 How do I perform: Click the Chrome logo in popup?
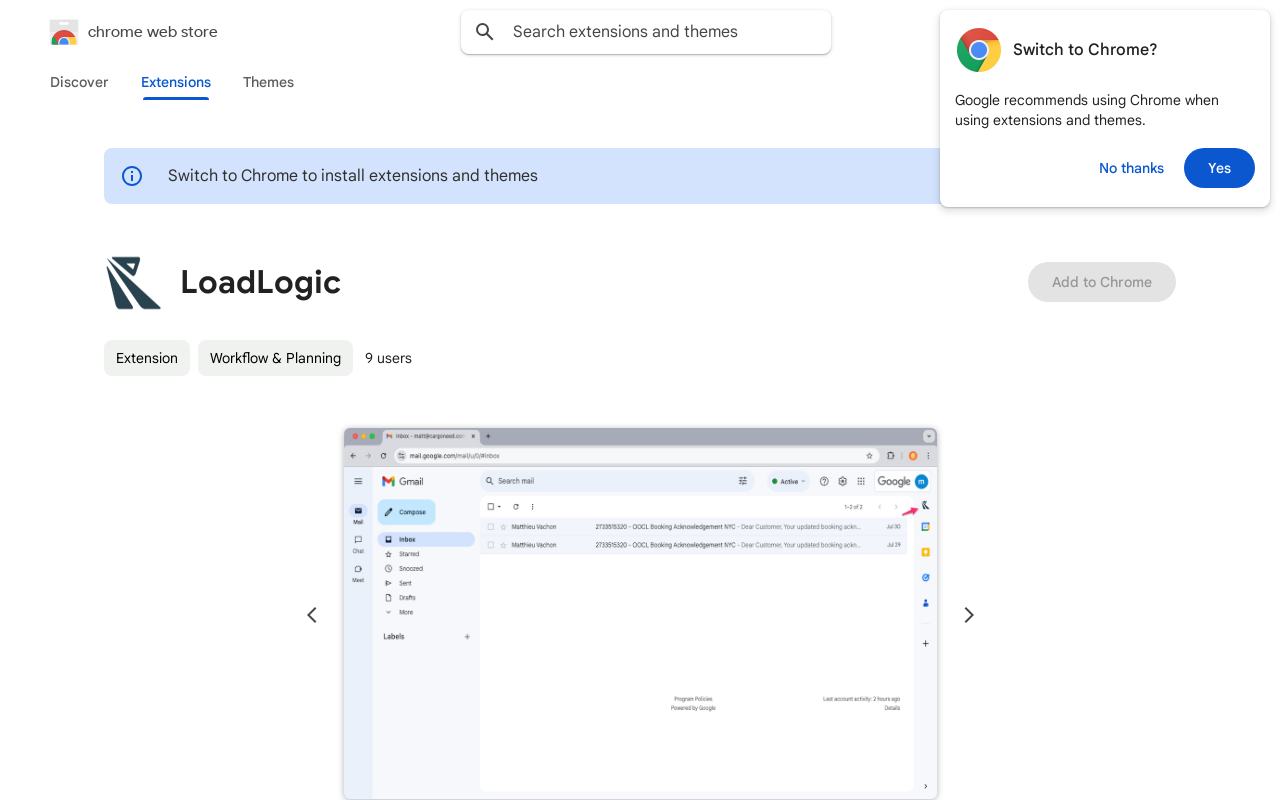click(978, 50)
